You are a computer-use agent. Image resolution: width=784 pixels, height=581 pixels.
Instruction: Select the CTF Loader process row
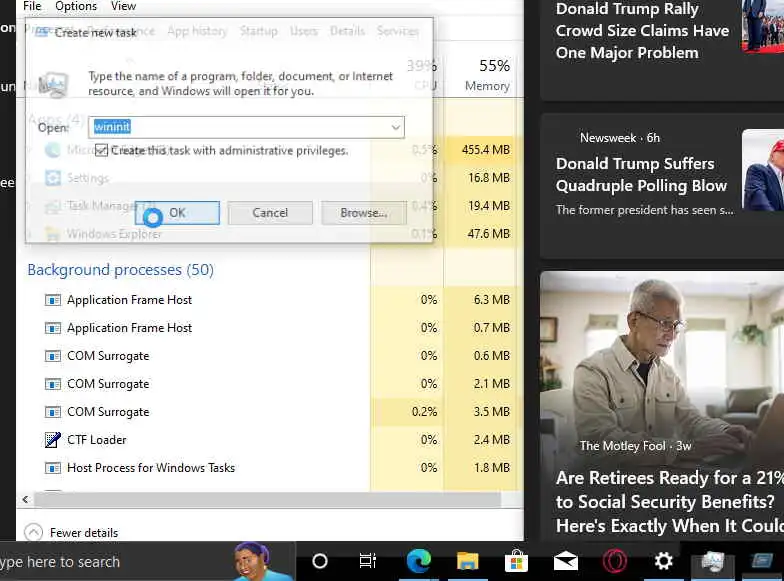pos(270,440)
